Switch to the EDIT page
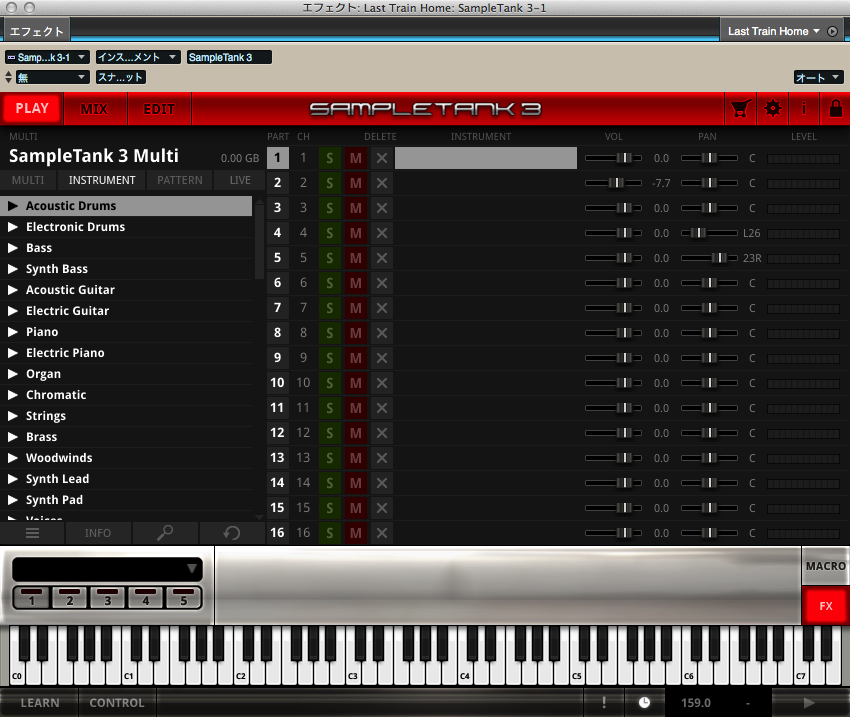The image size is (850, 717). coord(159,109)
